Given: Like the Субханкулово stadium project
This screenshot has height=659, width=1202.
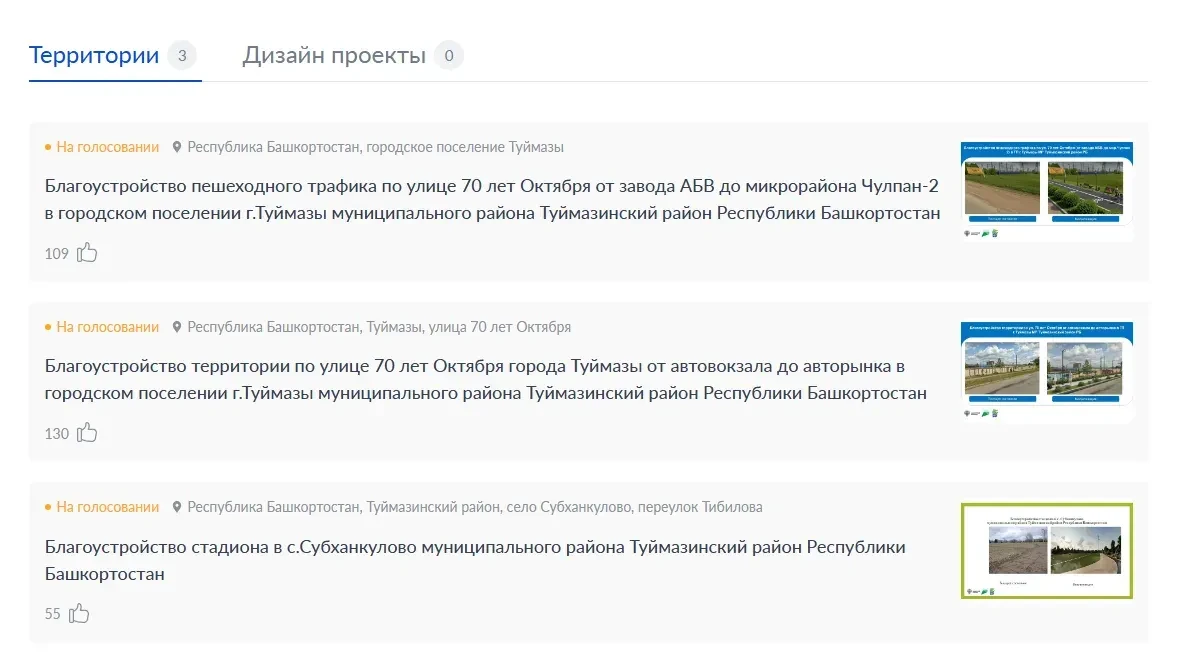Looking at the screenshot, I should [x=79, y=613].
